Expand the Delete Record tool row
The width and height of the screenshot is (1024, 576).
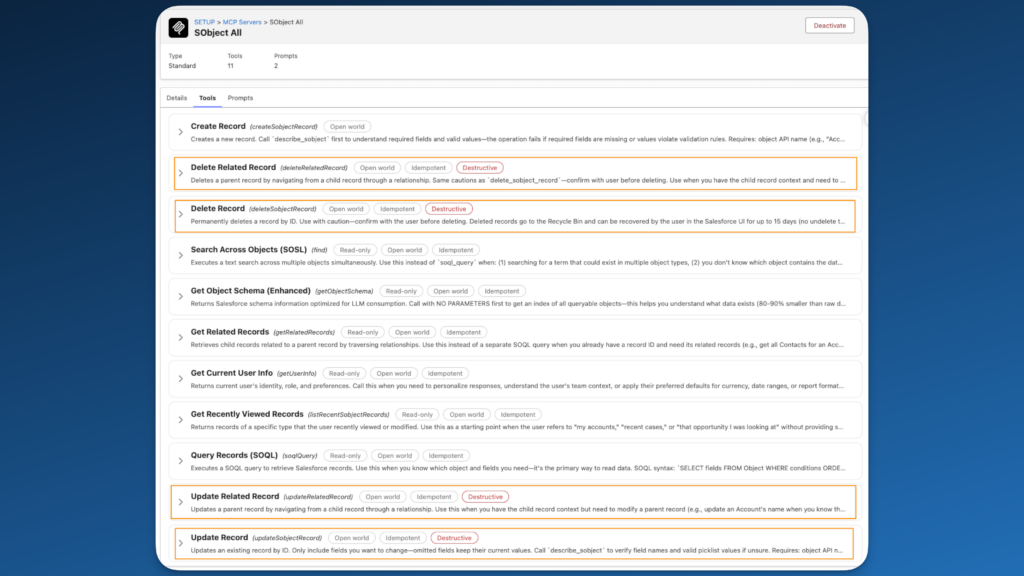(181, 214)
